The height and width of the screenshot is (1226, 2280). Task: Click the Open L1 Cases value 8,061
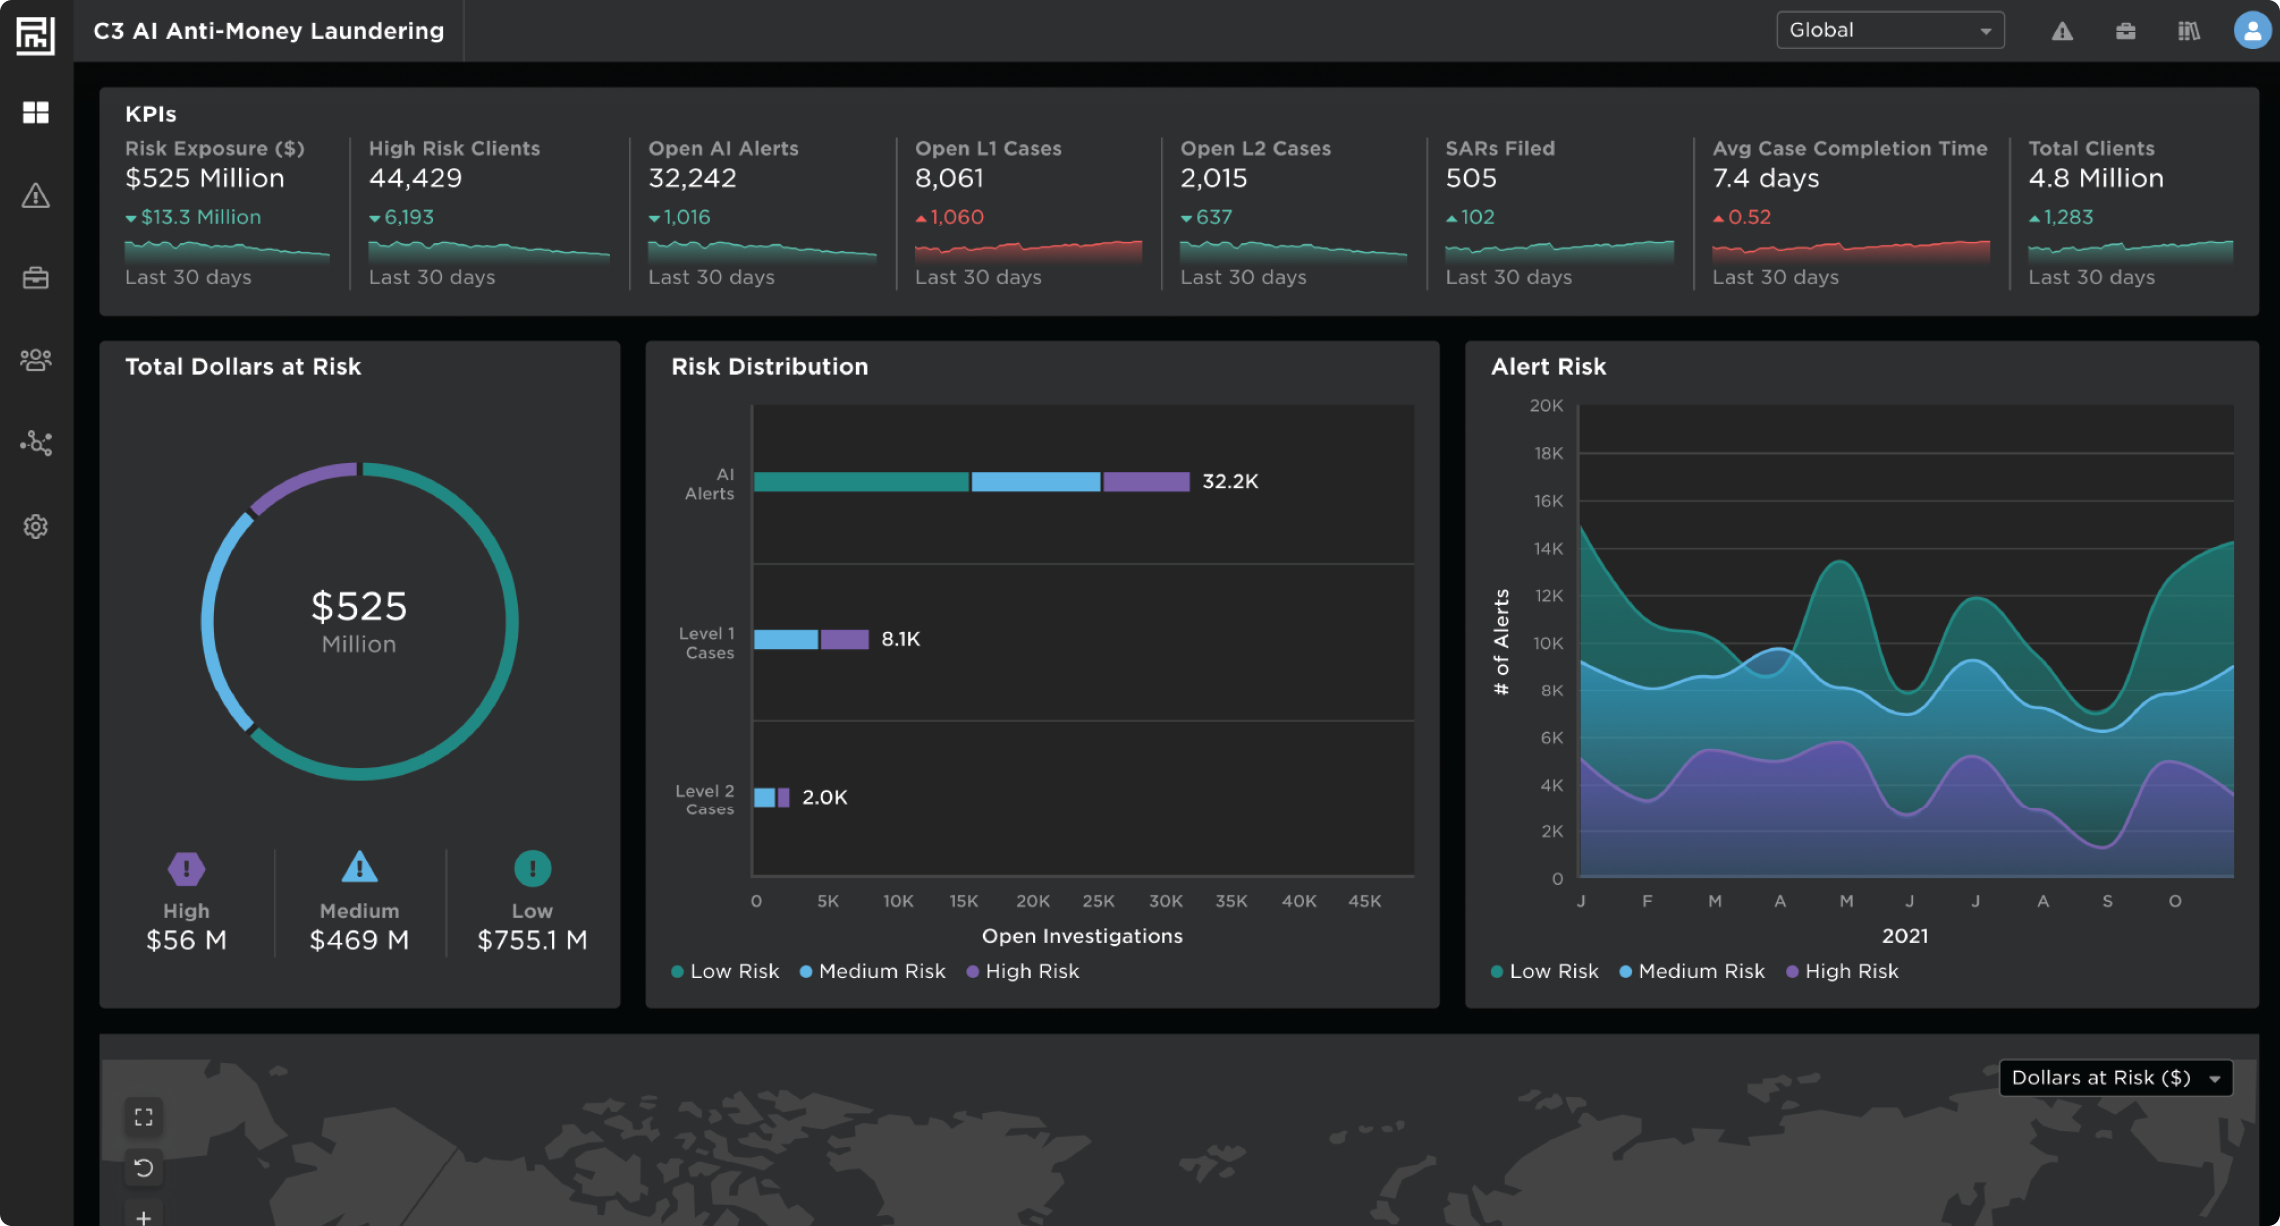[x=949, y=178]
